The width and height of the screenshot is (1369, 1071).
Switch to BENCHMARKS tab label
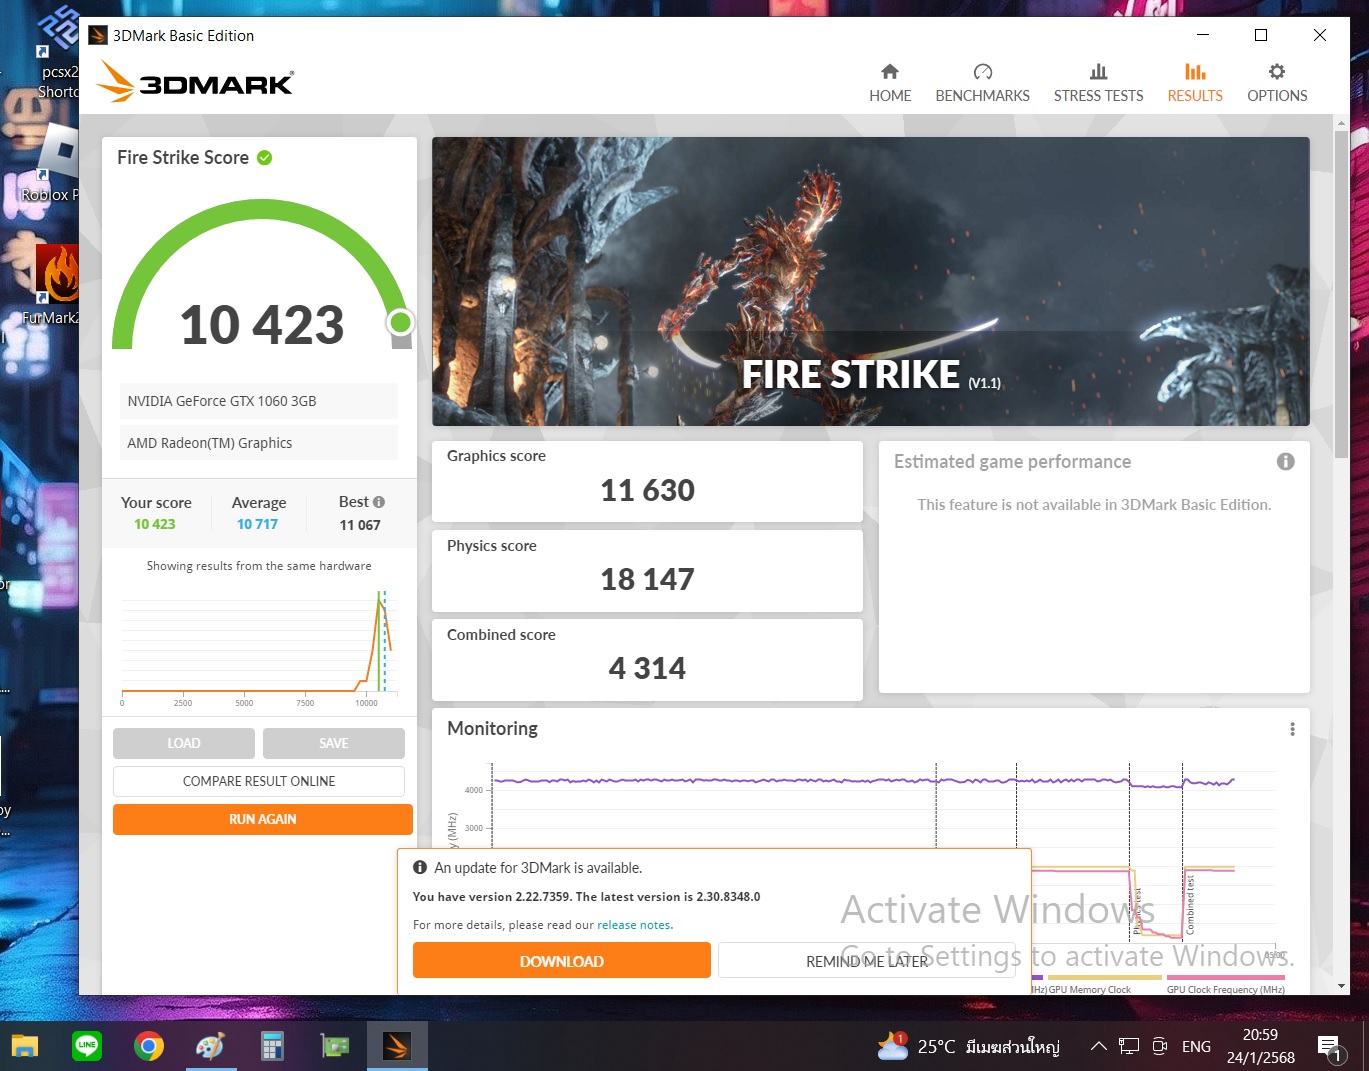(982, 96)
